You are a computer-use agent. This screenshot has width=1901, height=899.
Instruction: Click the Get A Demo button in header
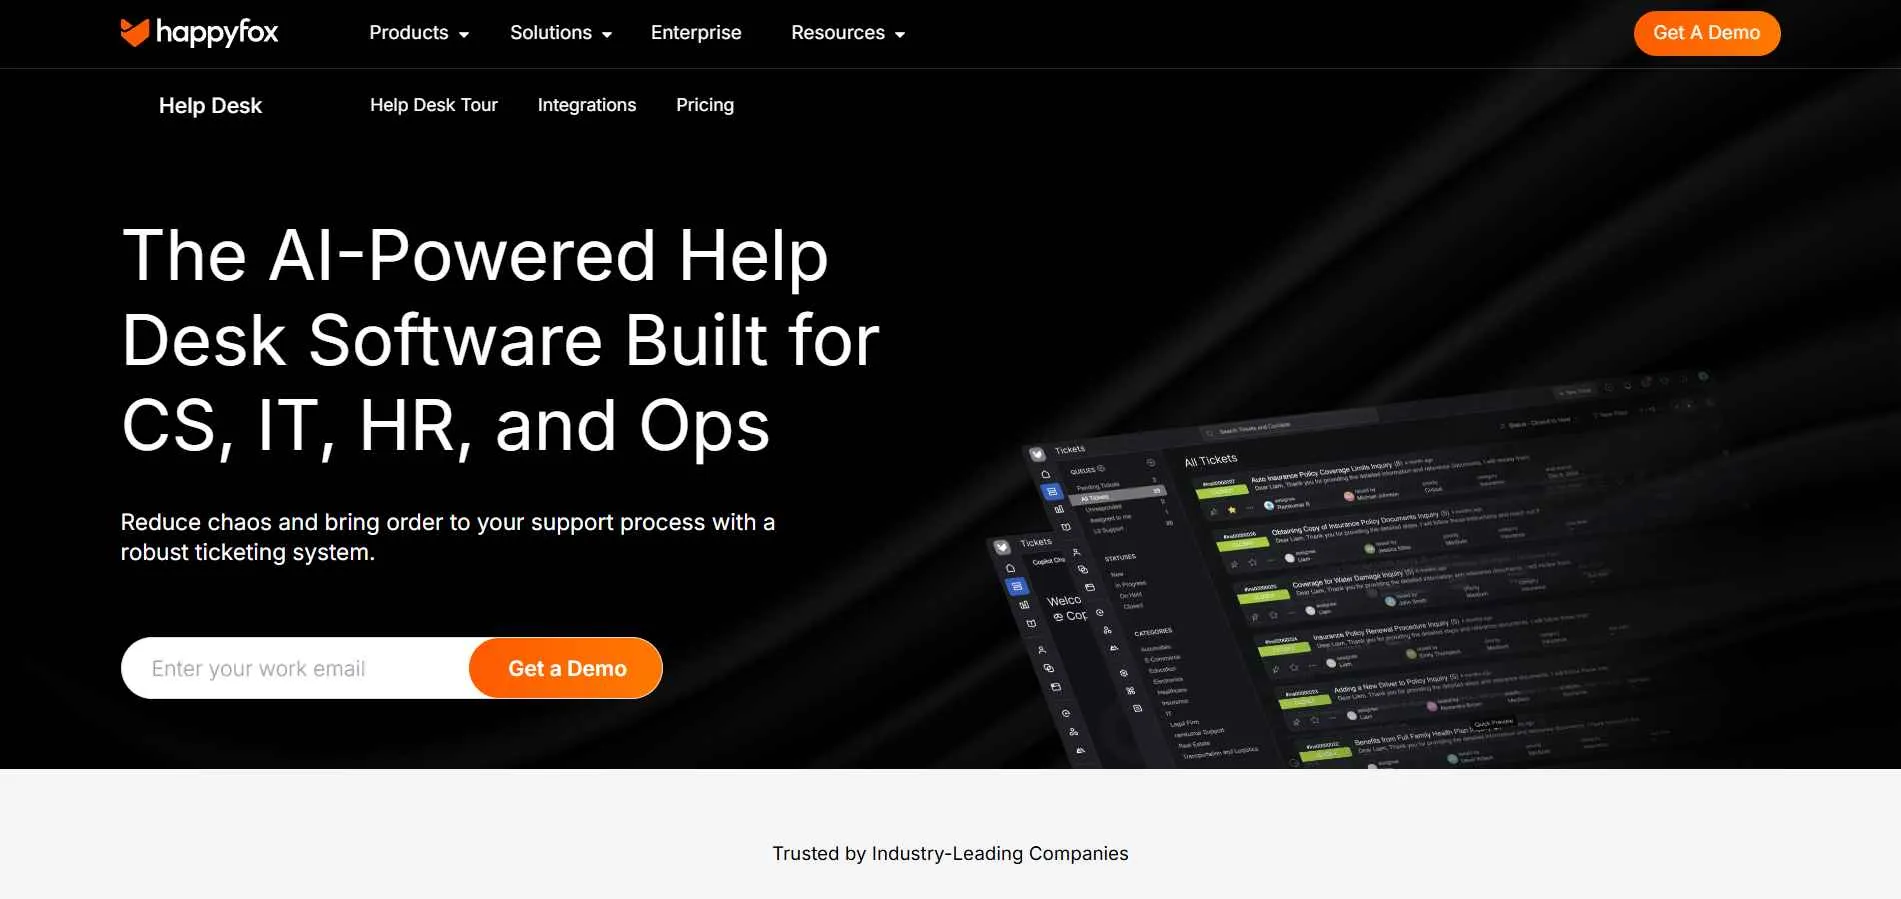coord(1707,33)
